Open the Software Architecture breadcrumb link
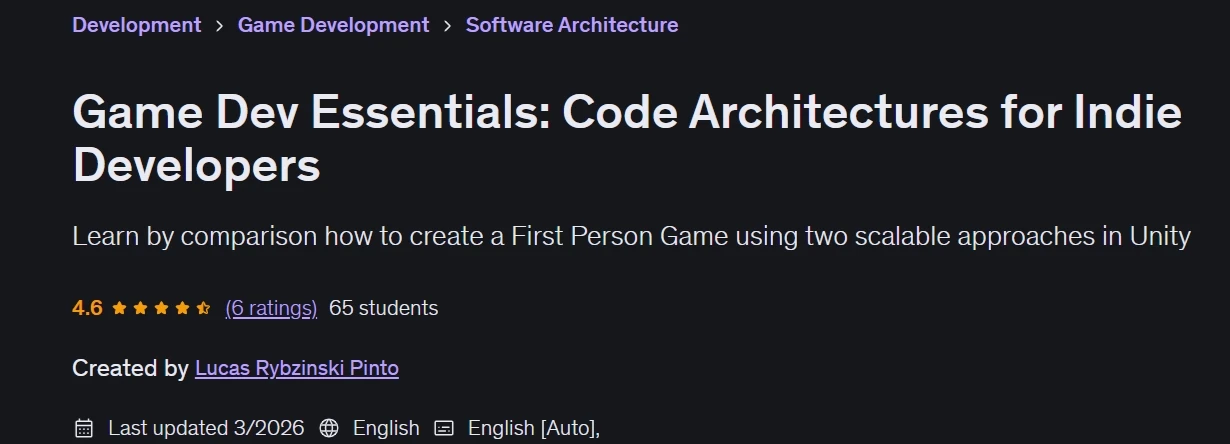This screenshot has height=444, width=1230. (572, 24)
